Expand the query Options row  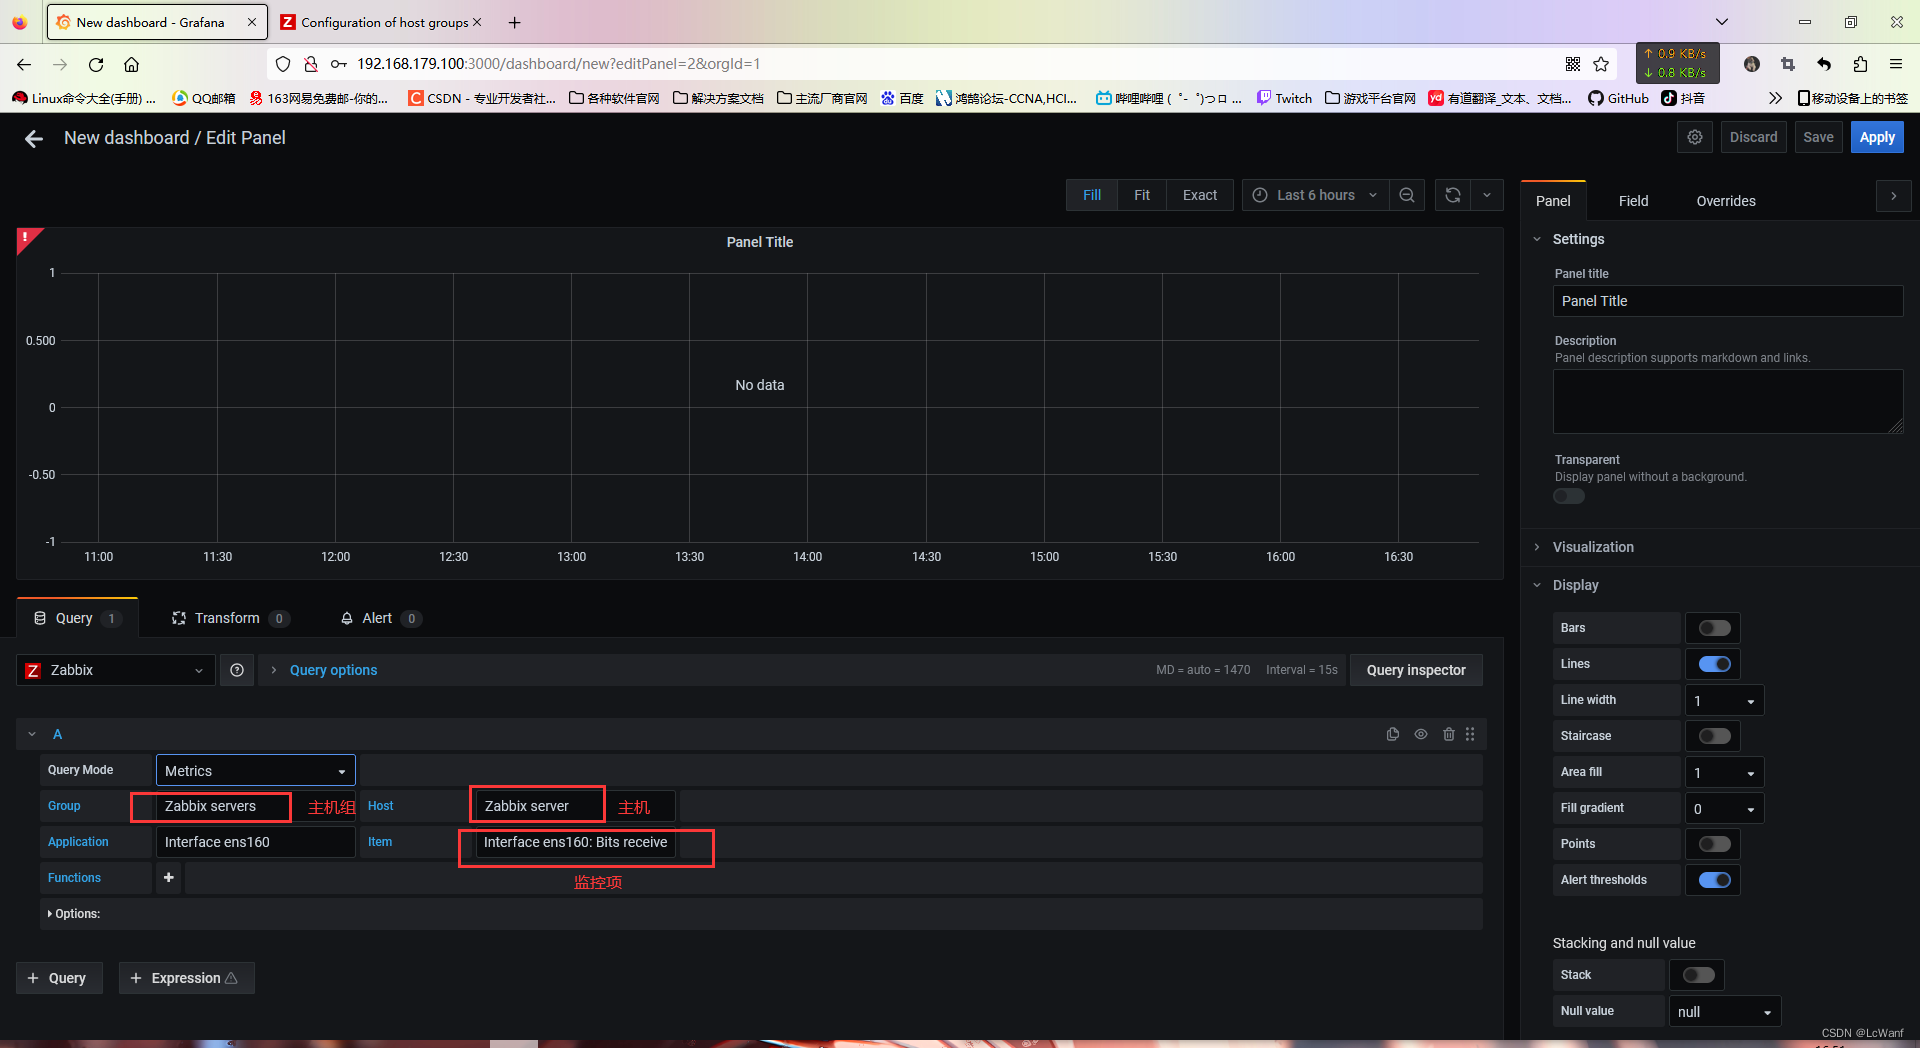tap(74, 914)
